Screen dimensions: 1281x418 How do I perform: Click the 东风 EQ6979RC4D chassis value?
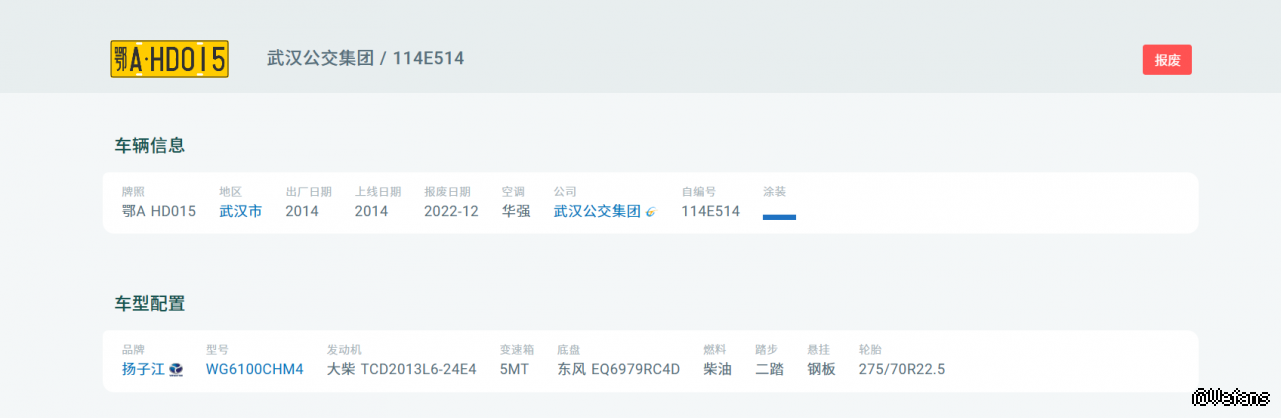pos(618,369)
